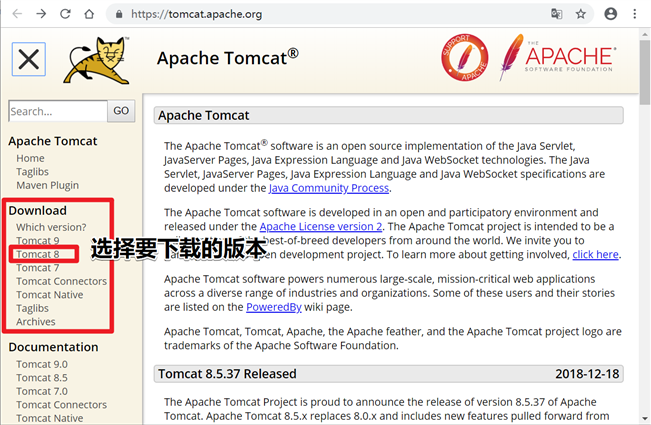Open Tomcat 7.0 documentation link

tap(42, 391)
